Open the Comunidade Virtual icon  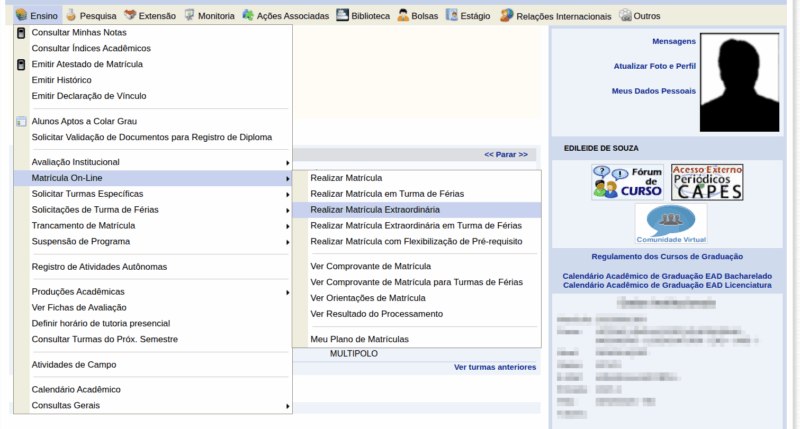(670, 223)
